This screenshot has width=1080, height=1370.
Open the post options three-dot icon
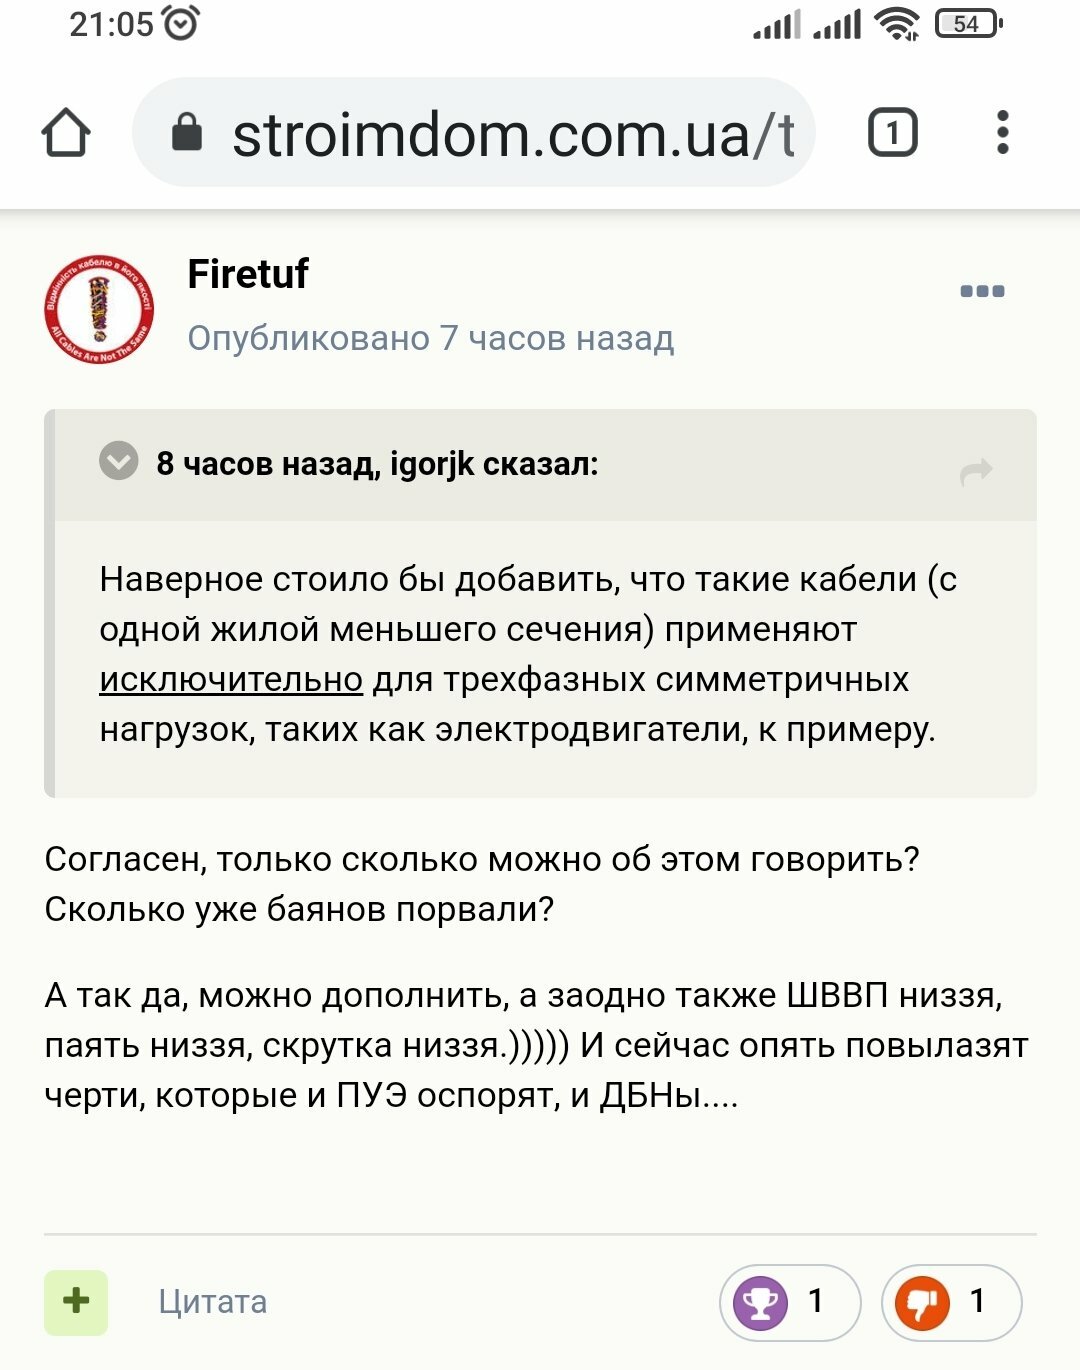pyautogui.click(x=982, y=291)
